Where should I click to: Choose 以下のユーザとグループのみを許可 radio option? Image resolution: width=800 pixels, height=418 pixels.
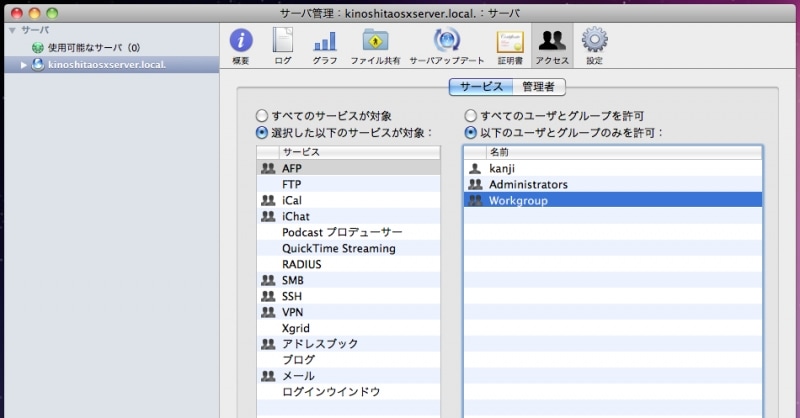tap(470, 132)
